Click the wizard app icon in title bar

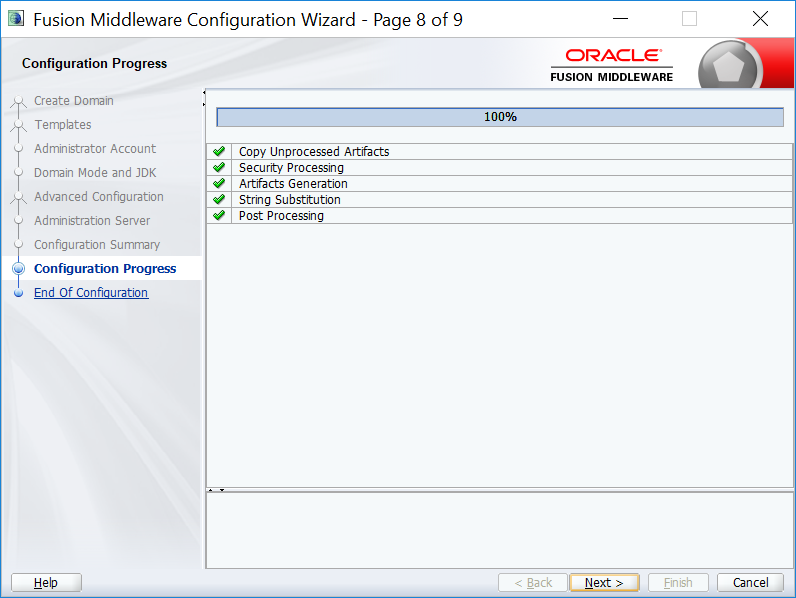coord(16,20)
